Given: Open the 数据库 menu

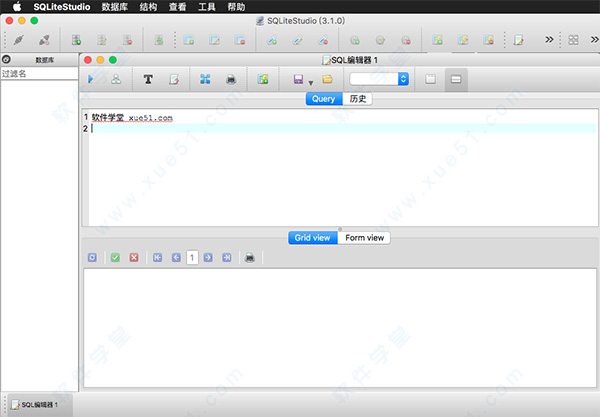Looking at the screenshot, I should tap(115, 7).
